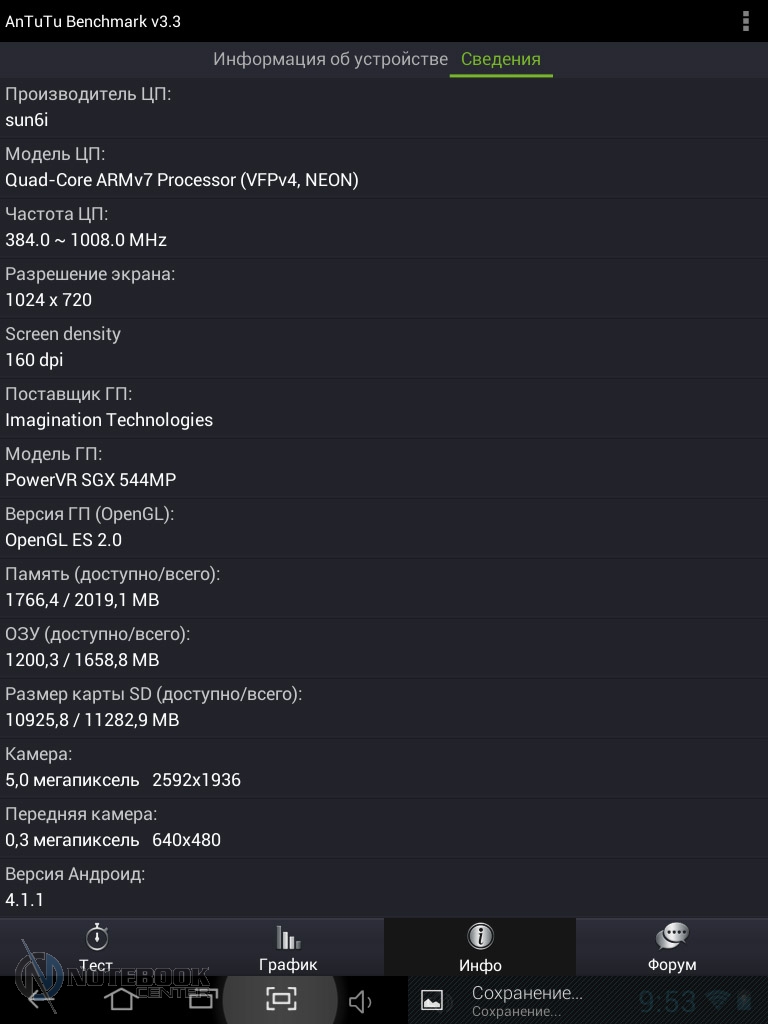Image resolution: width=768 pixels, height=1024 pixels.
Task: Tap the Разрешение экрана 1024 x 720 entry
Action: pyautogui.click(x=384, y=288)
